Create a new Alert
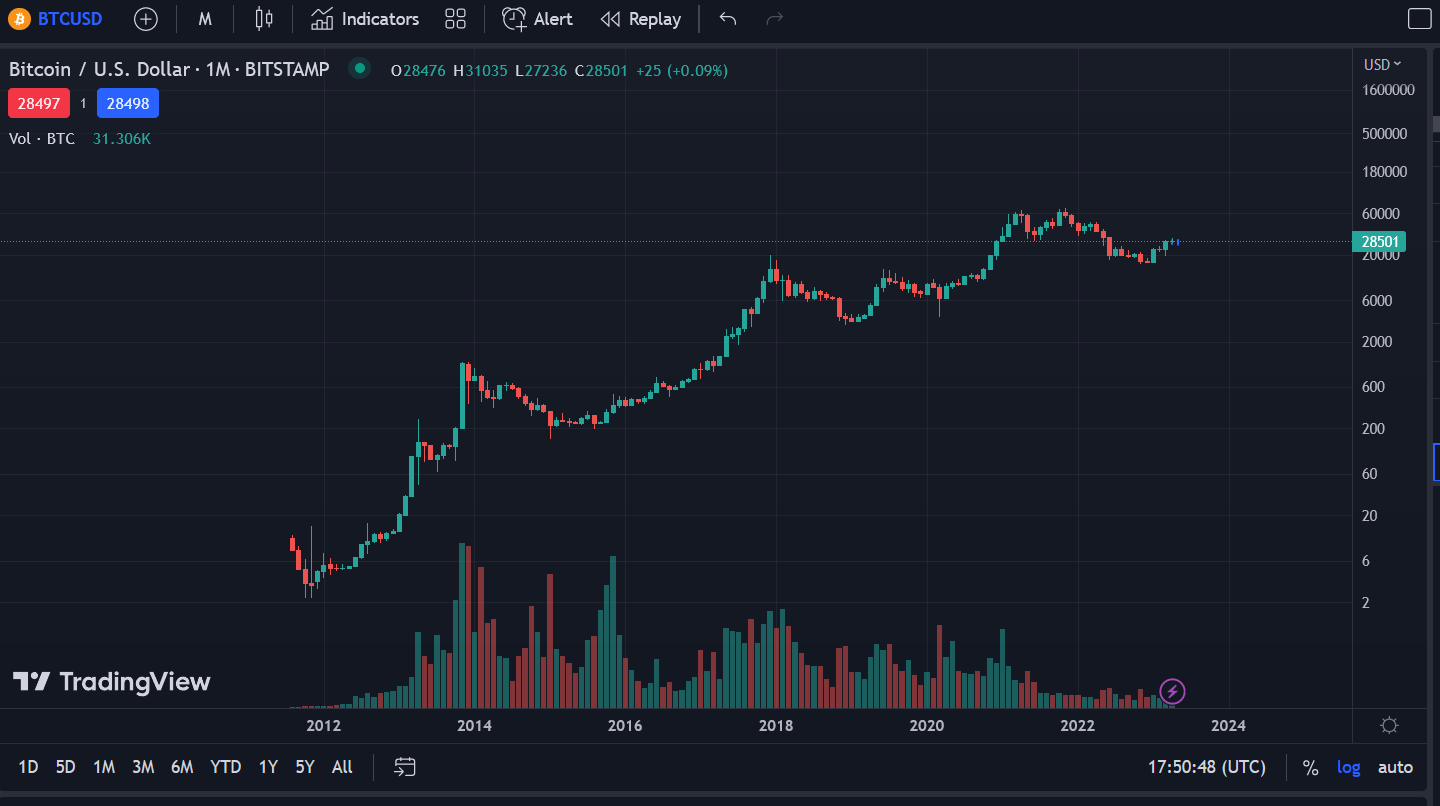The width and height of the screenshot is (1440, 806). [x=538, y=19]
